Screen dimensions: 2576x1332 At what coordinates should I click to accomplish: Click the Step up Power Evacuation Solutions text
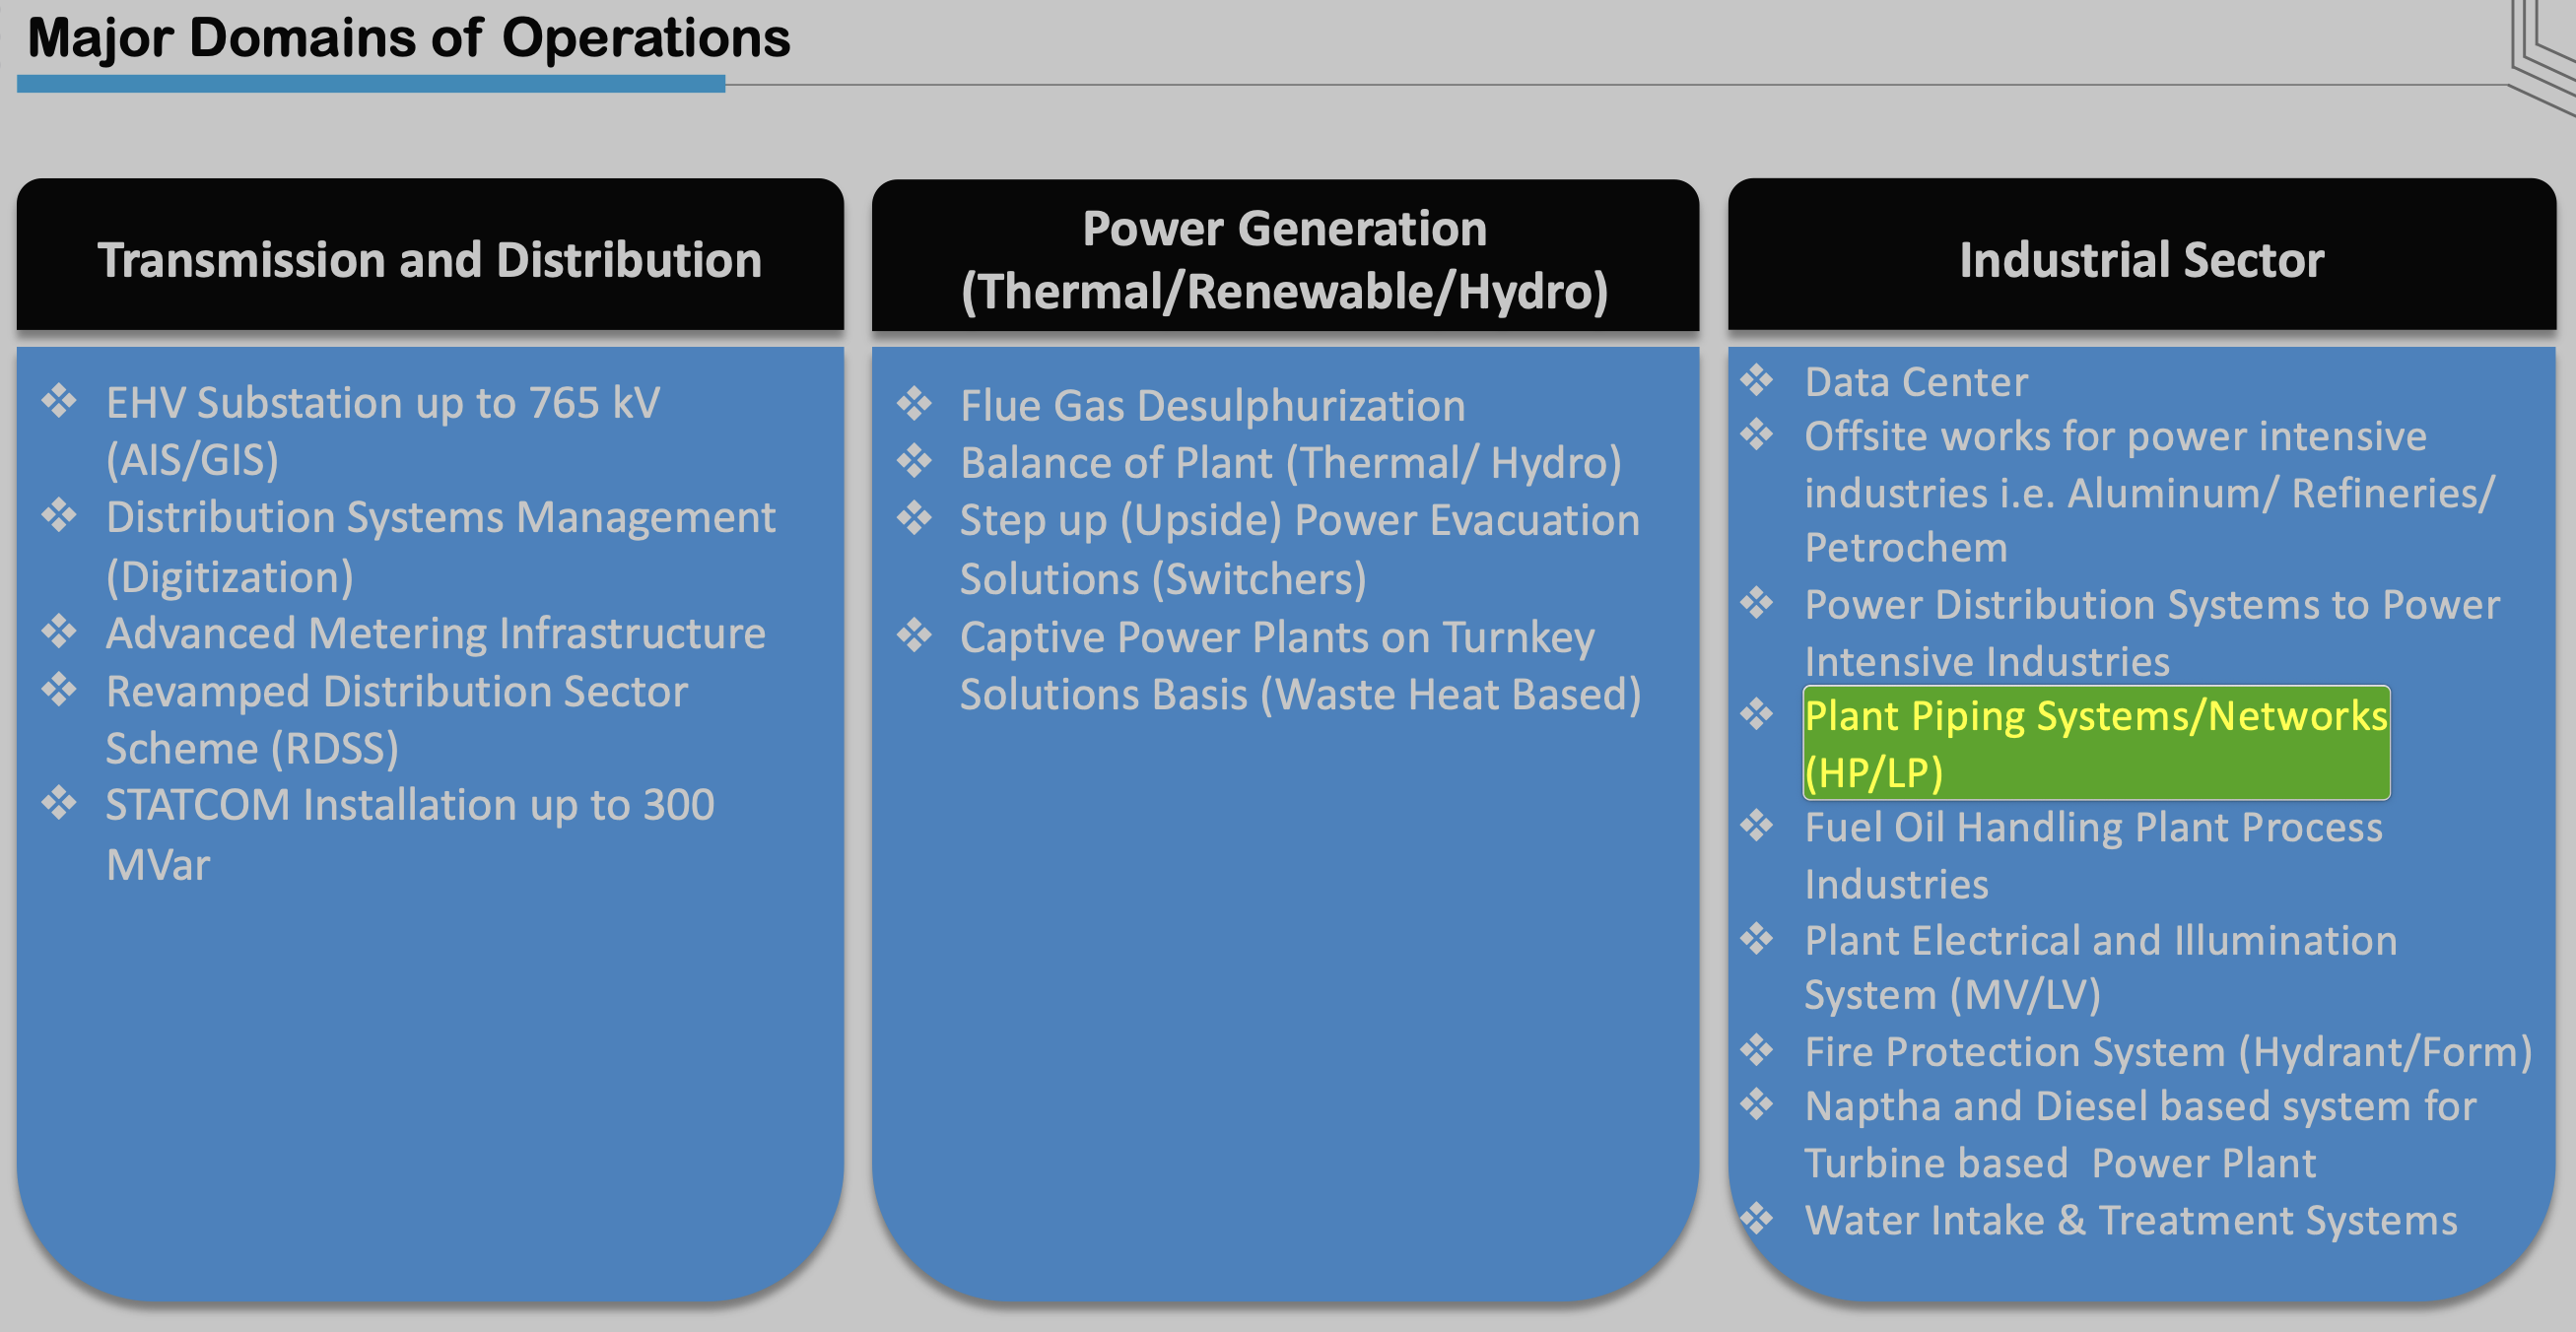[x=1298, y=549]
